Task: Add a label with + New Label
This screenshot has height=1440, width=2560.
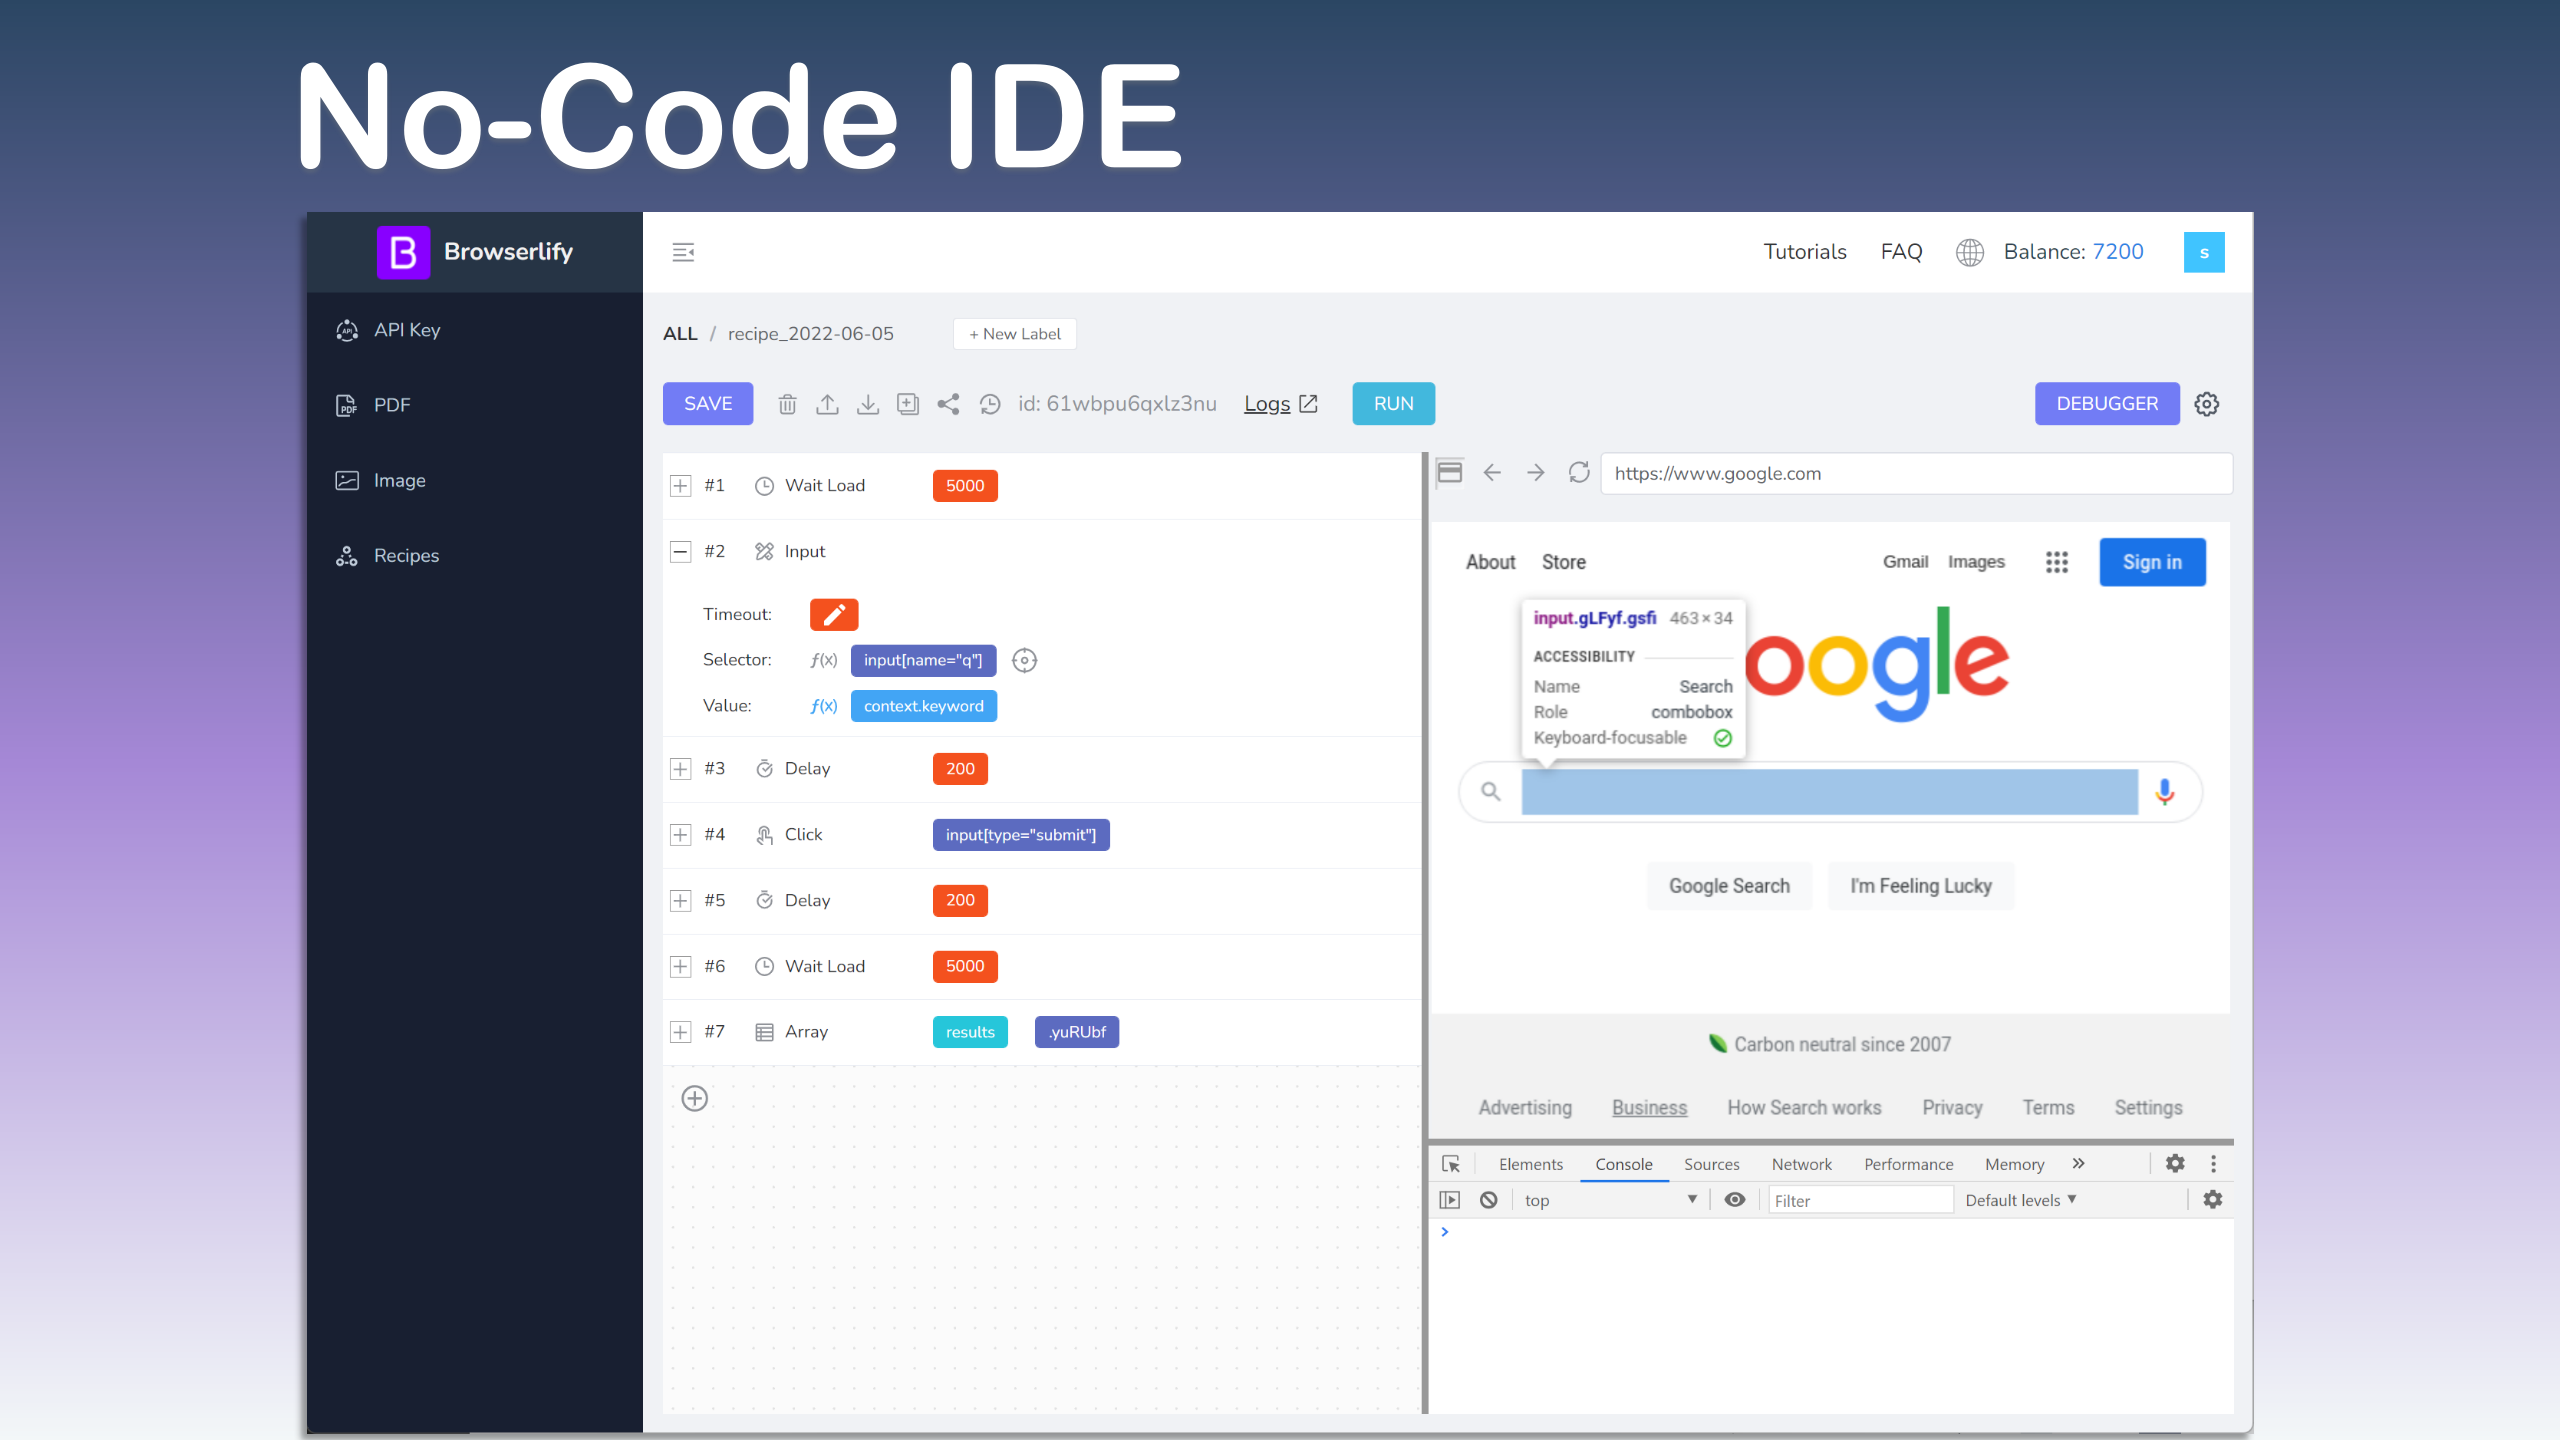Action: click(x=1014, y=334)
